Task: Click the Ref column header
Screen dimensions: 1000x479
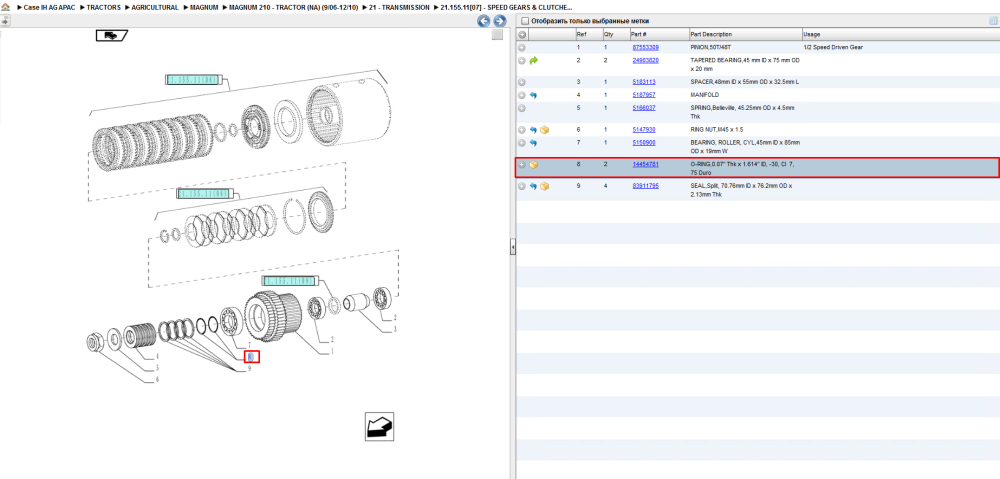Action: coord(588,34)
